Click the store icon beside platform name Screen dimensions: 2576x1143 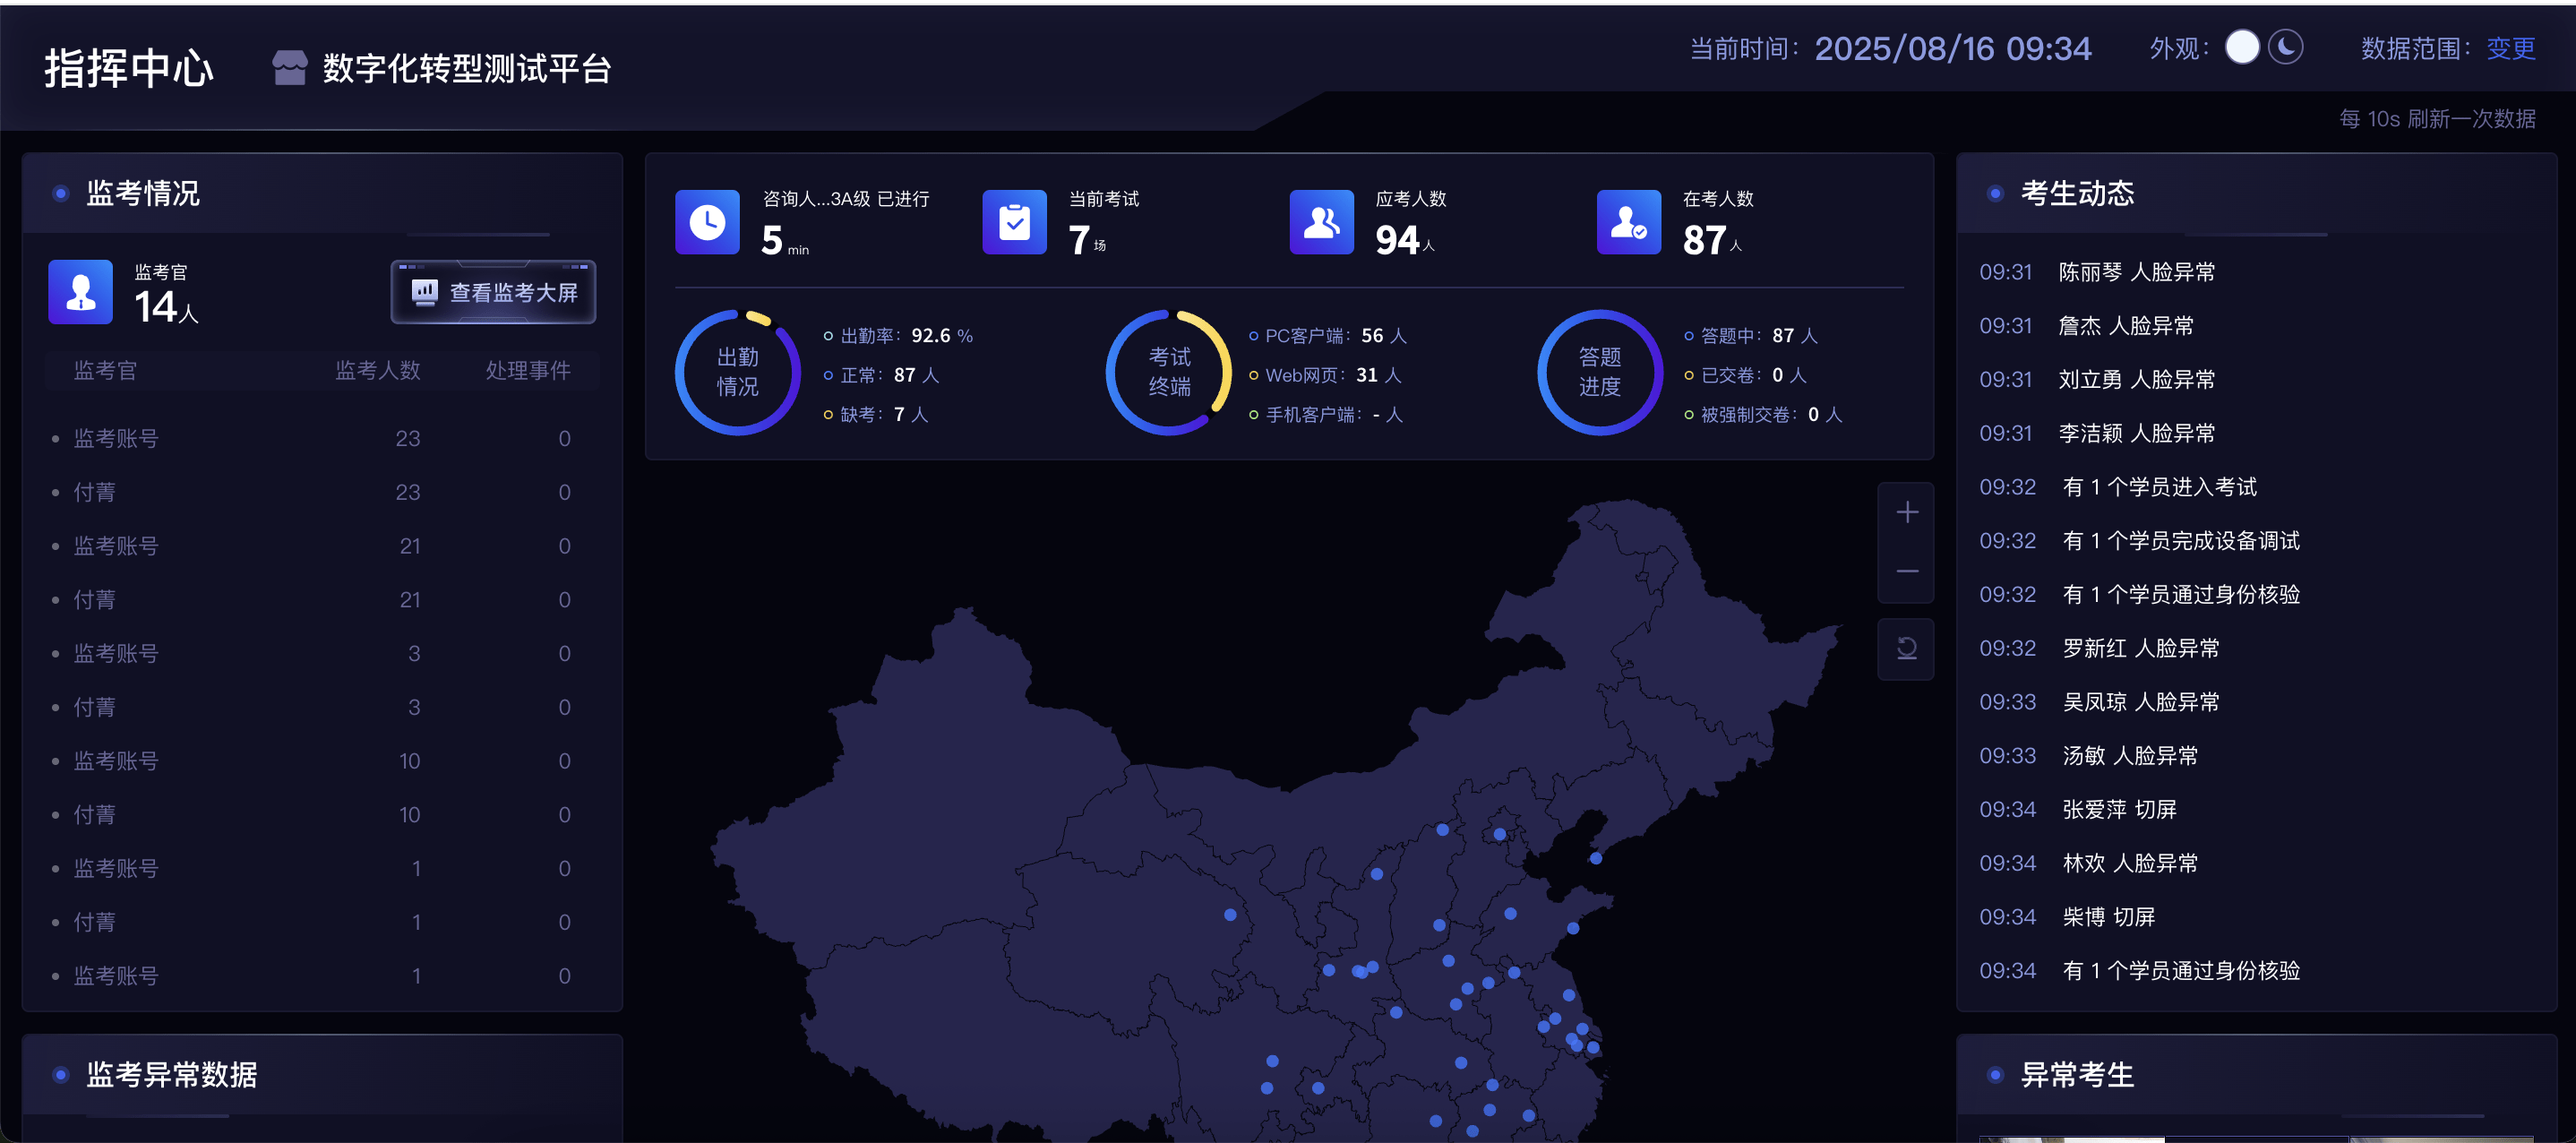[289, 68]
